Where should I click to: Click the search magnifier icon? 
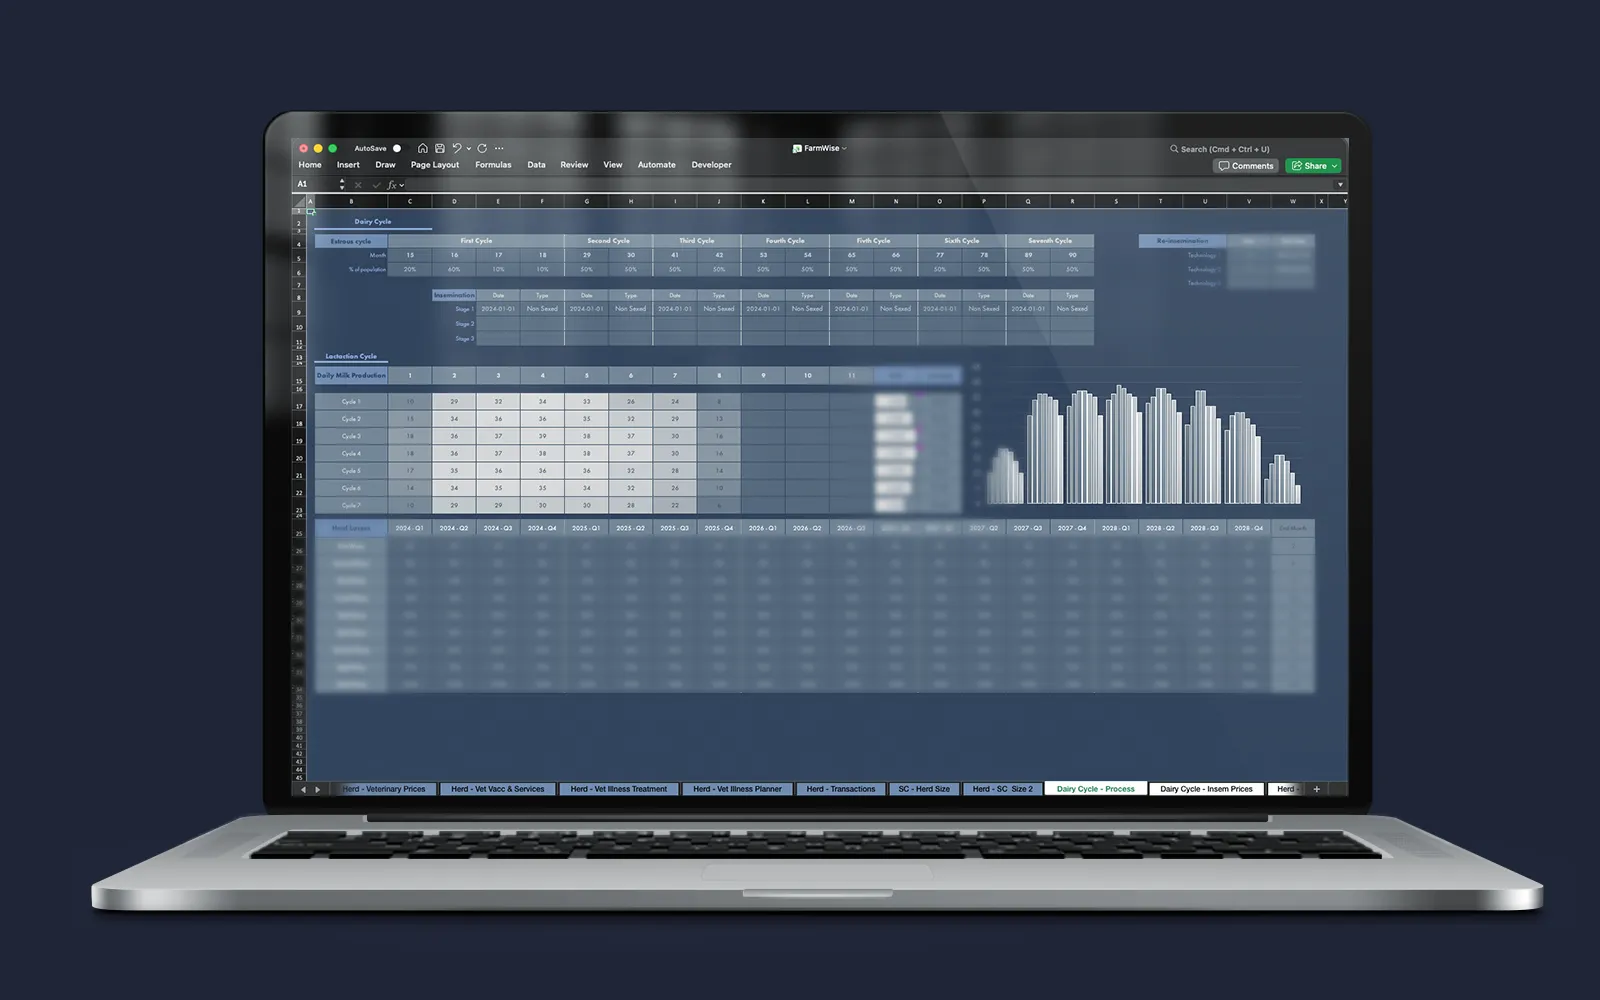point(1174,149)
